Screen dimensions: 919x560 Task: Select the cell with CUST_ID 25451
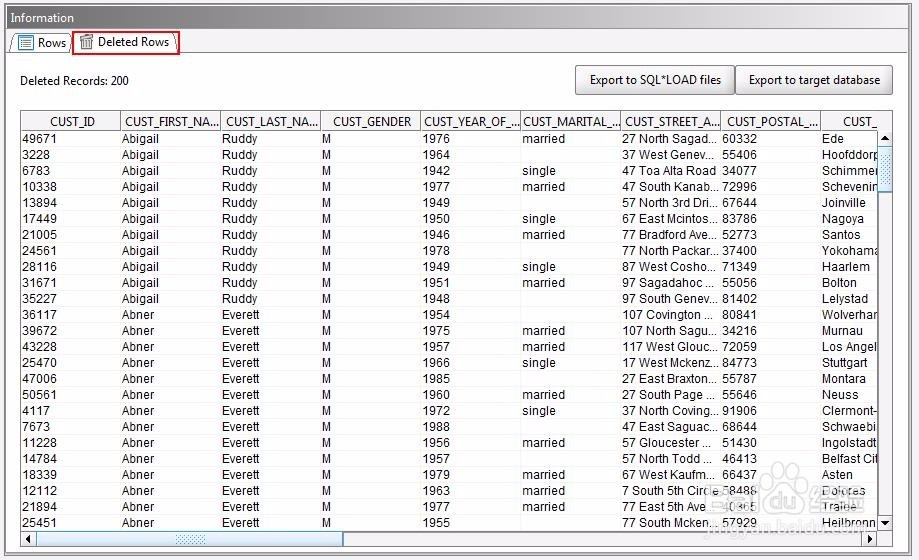click(x=70, y=522)
